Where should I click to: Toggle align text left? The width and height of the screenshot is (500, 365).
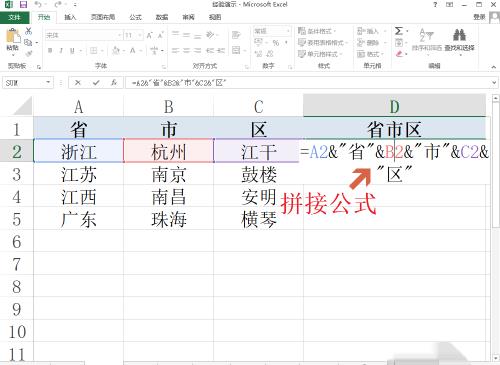pyautogui.click(x=175, y=51)
